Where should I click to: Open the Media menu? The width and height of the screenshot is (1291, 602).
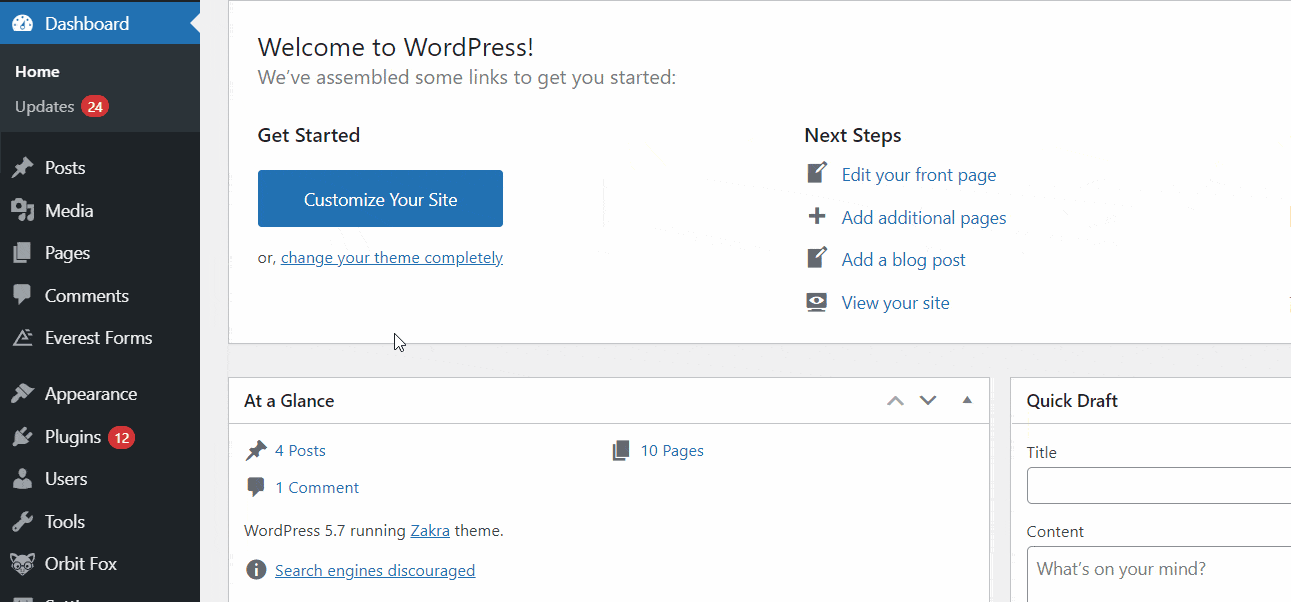coord(100,210)
